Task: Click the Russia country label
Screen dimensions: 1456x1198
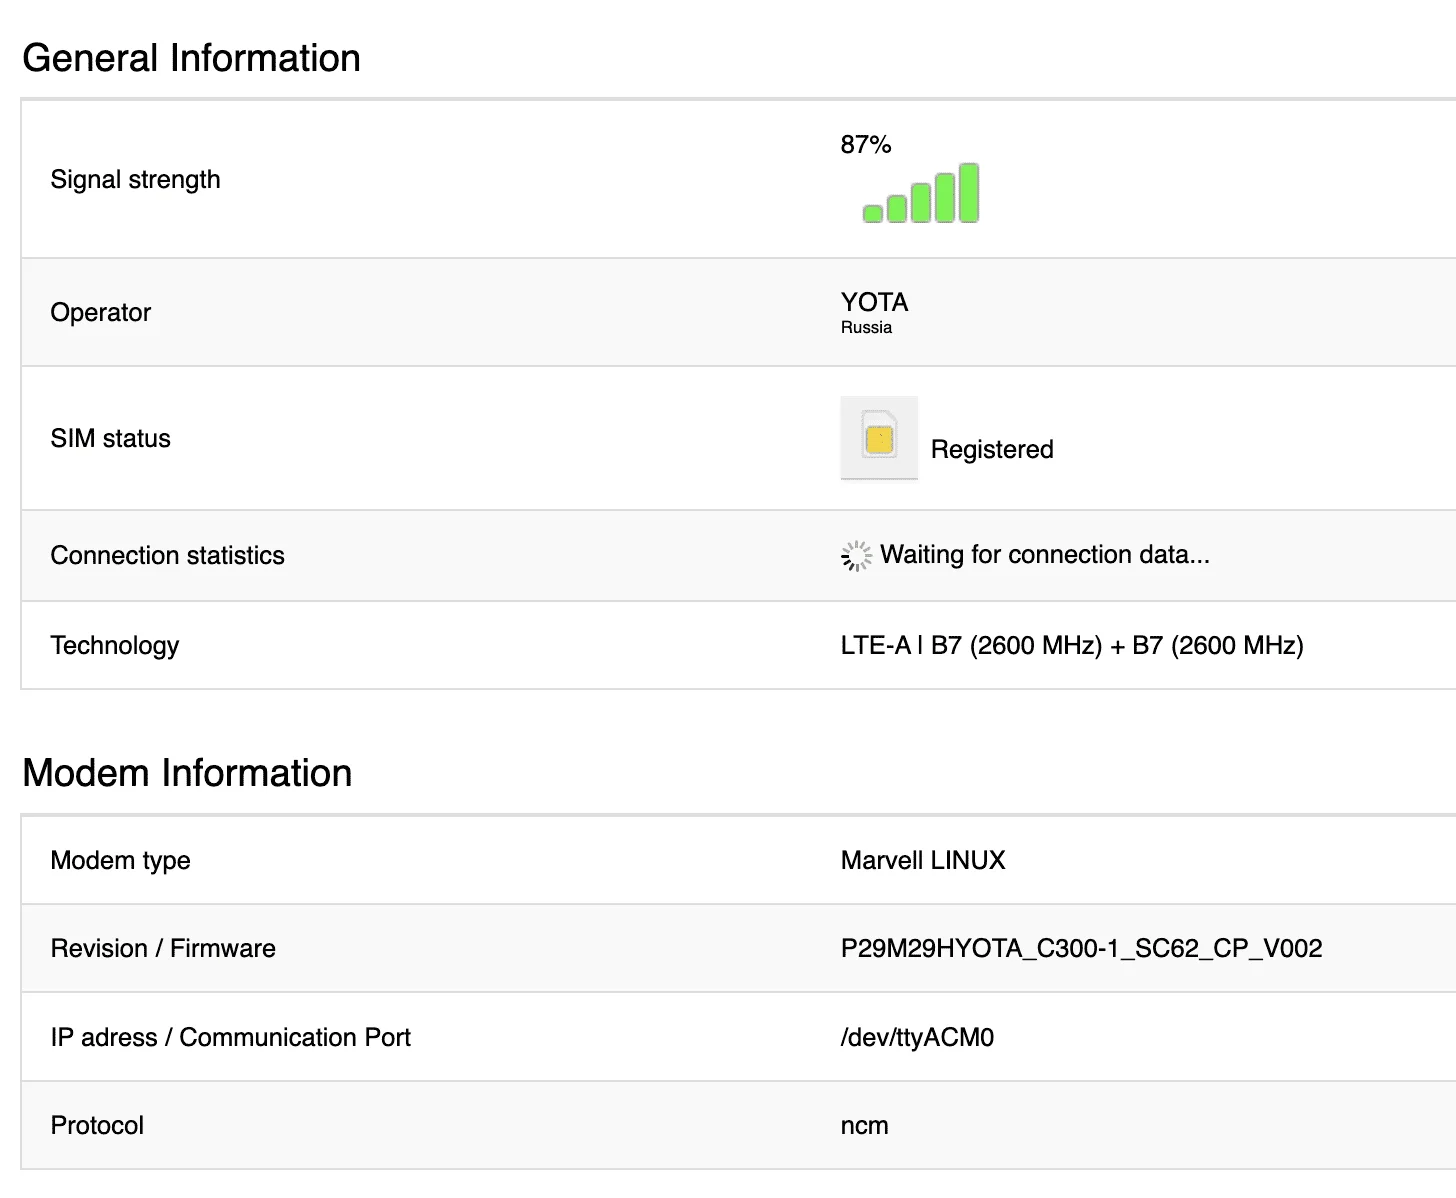Action: pyautogui.click(x=866, y=328)
